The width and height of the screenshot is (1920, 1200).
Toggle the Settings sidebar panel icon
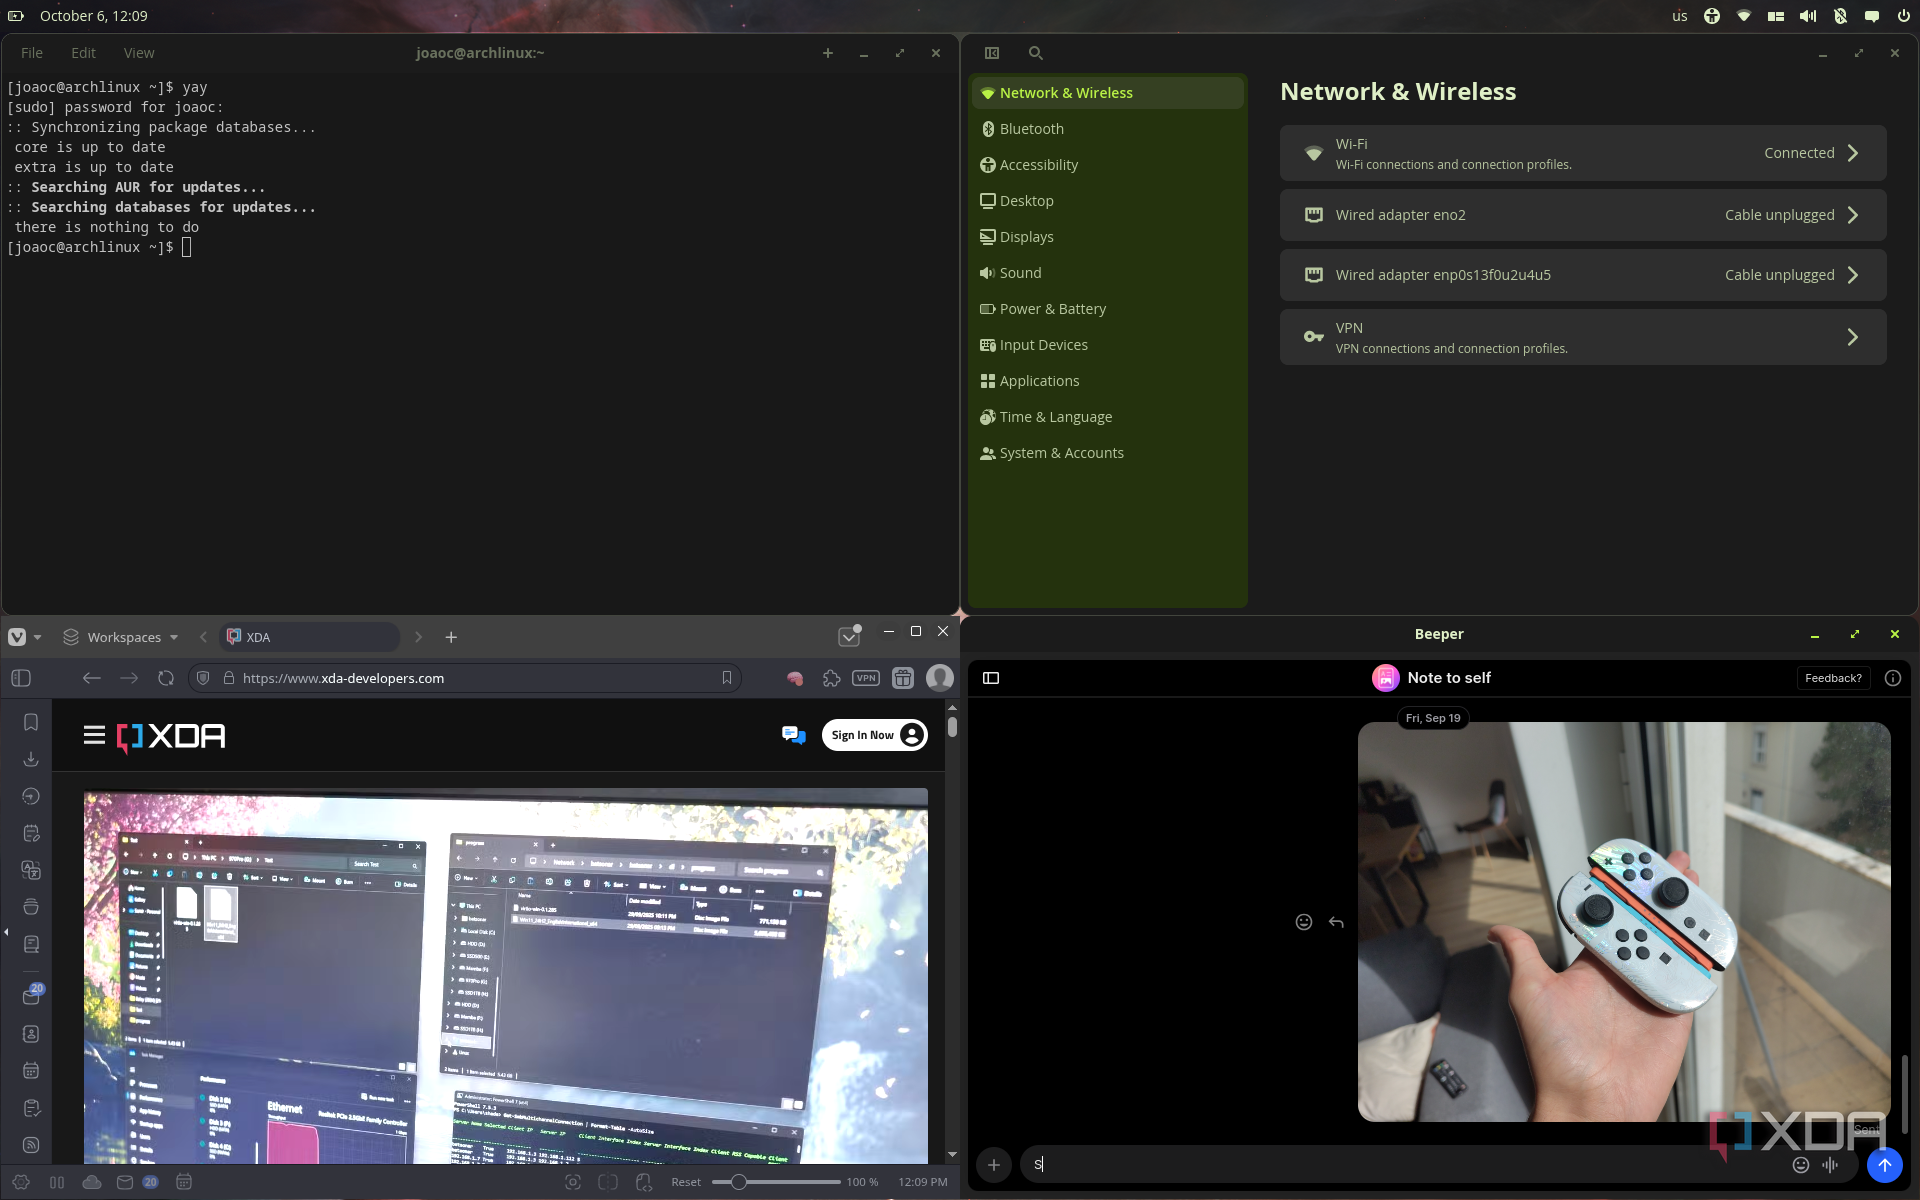[992, 53]
